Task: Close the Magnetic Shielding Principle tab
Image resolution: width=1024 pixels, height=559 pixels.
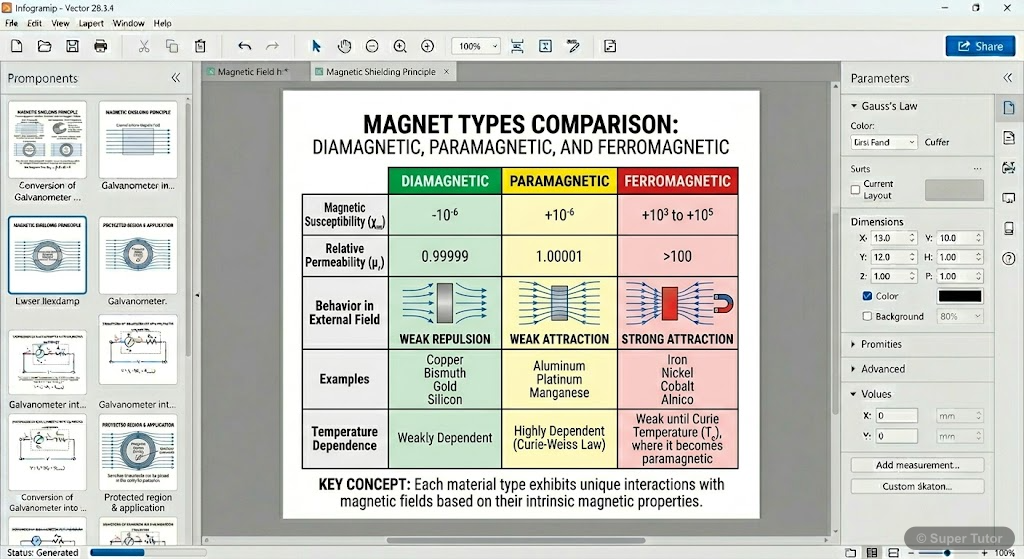Action: [447, 72]
